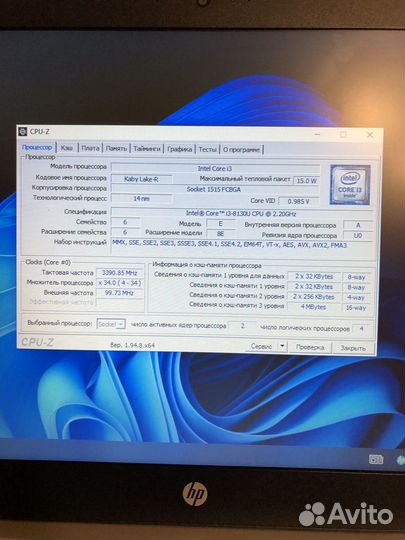Select the 14 nm technology value

click(141, 199)
